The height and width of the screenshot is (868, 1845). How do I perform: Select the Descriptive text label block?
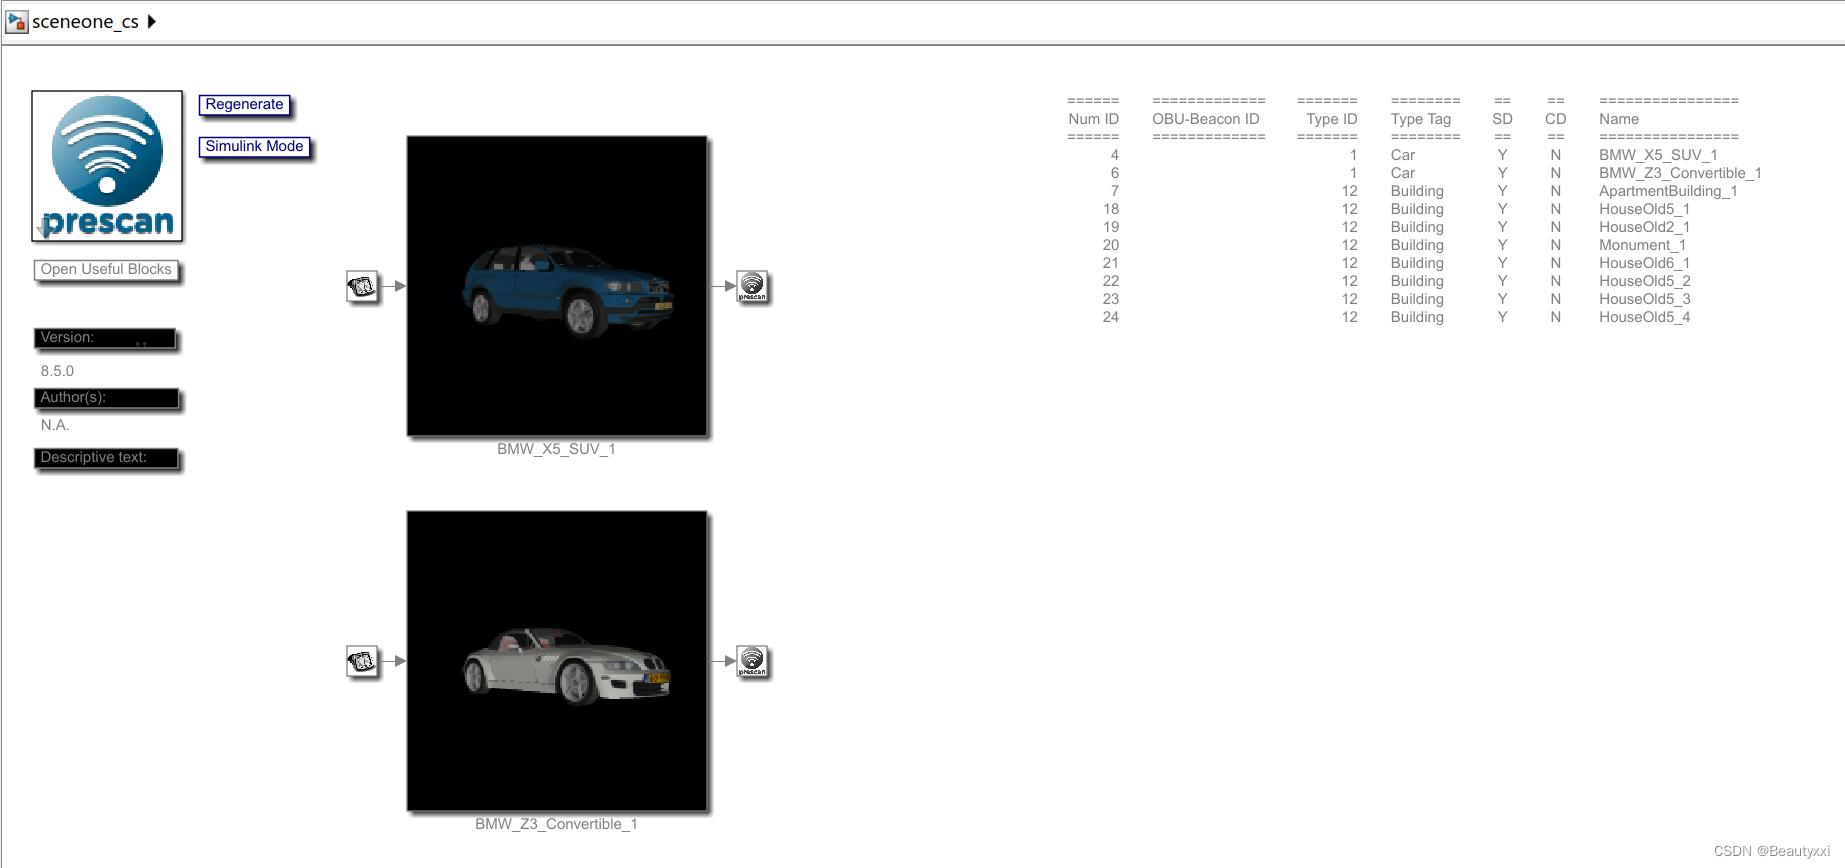[x=106, y=458]
